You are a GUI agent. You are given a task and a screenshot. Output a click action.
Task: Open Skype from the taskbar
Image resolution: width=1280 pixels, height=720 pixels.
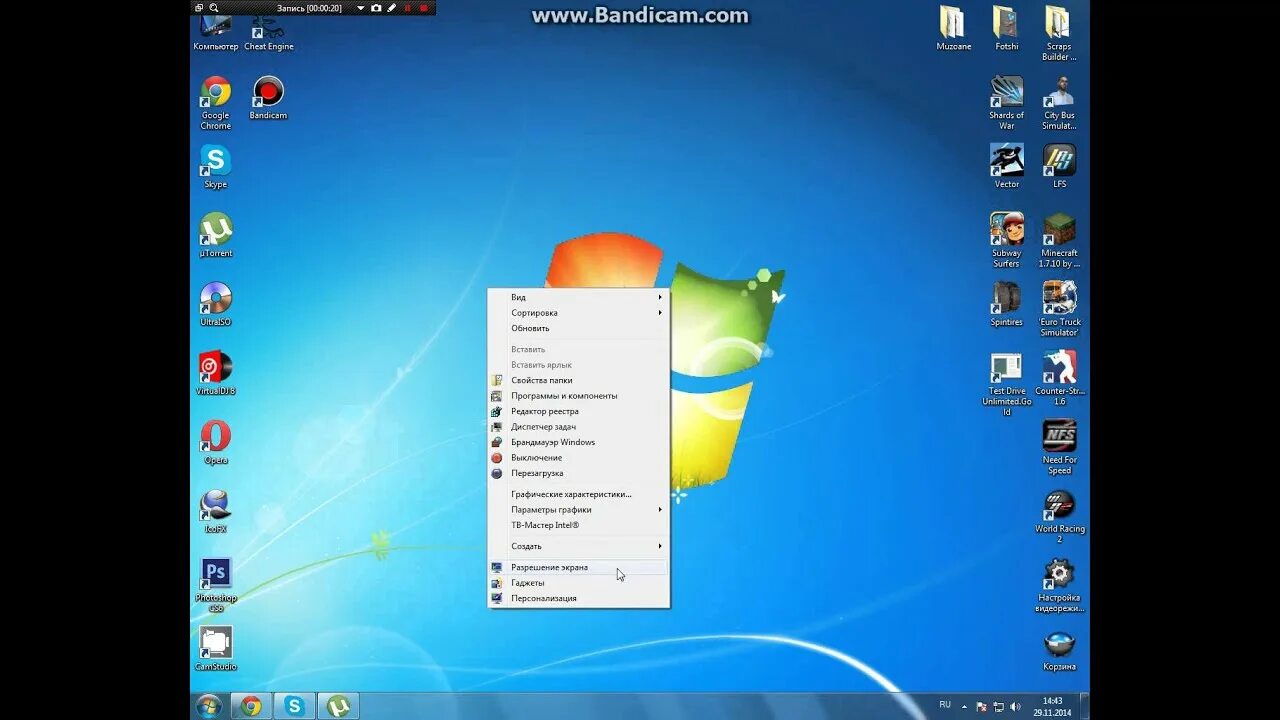point(294,706)
